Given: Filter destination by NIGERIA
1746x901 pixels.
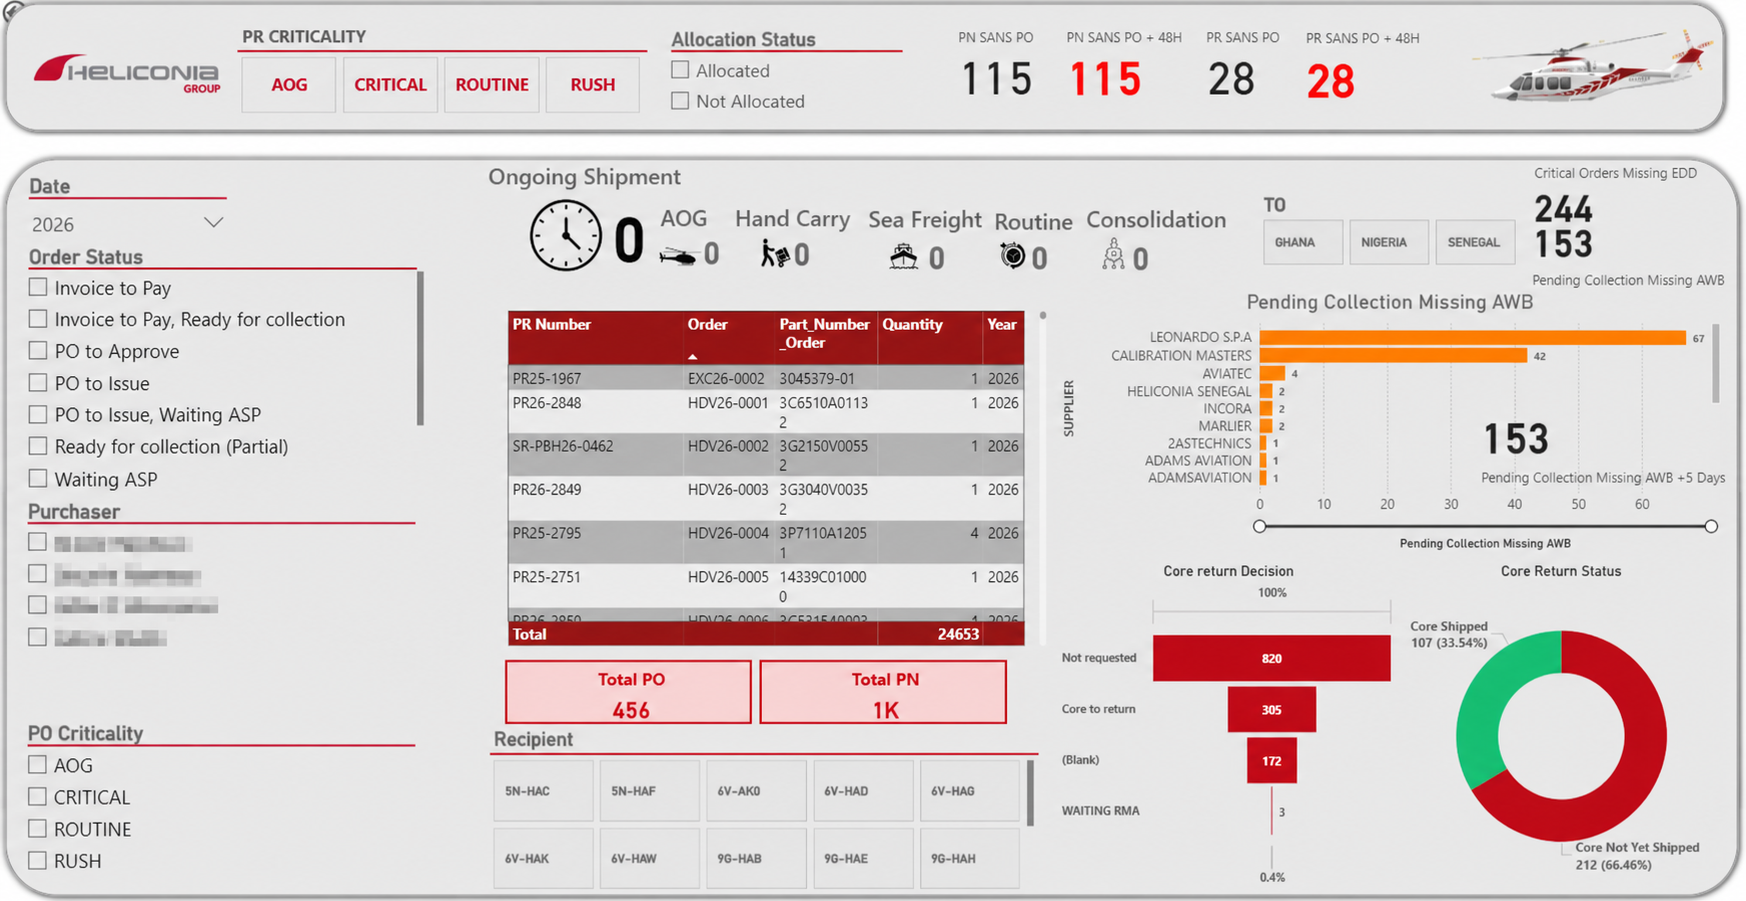Looking at the screenshot, I should 1389,243.
